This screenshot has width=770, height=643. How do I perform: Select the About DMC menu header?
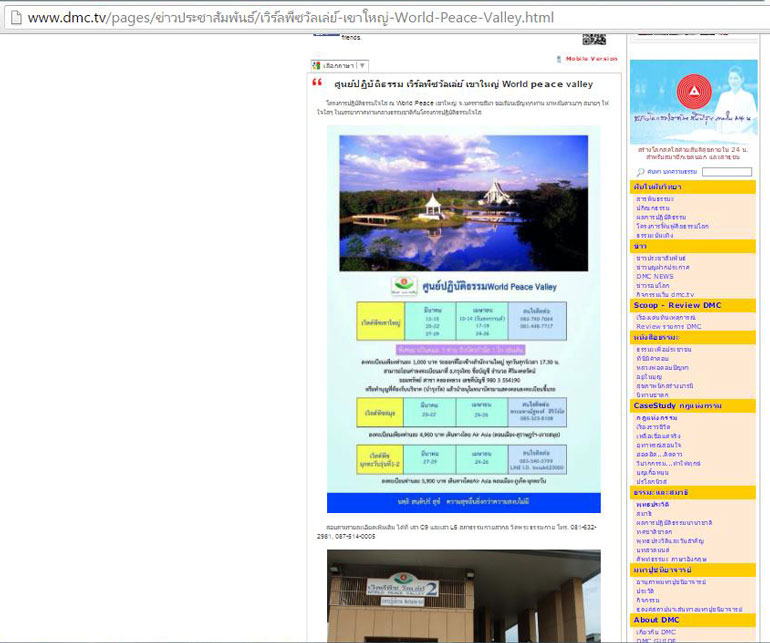pos(656,620)
